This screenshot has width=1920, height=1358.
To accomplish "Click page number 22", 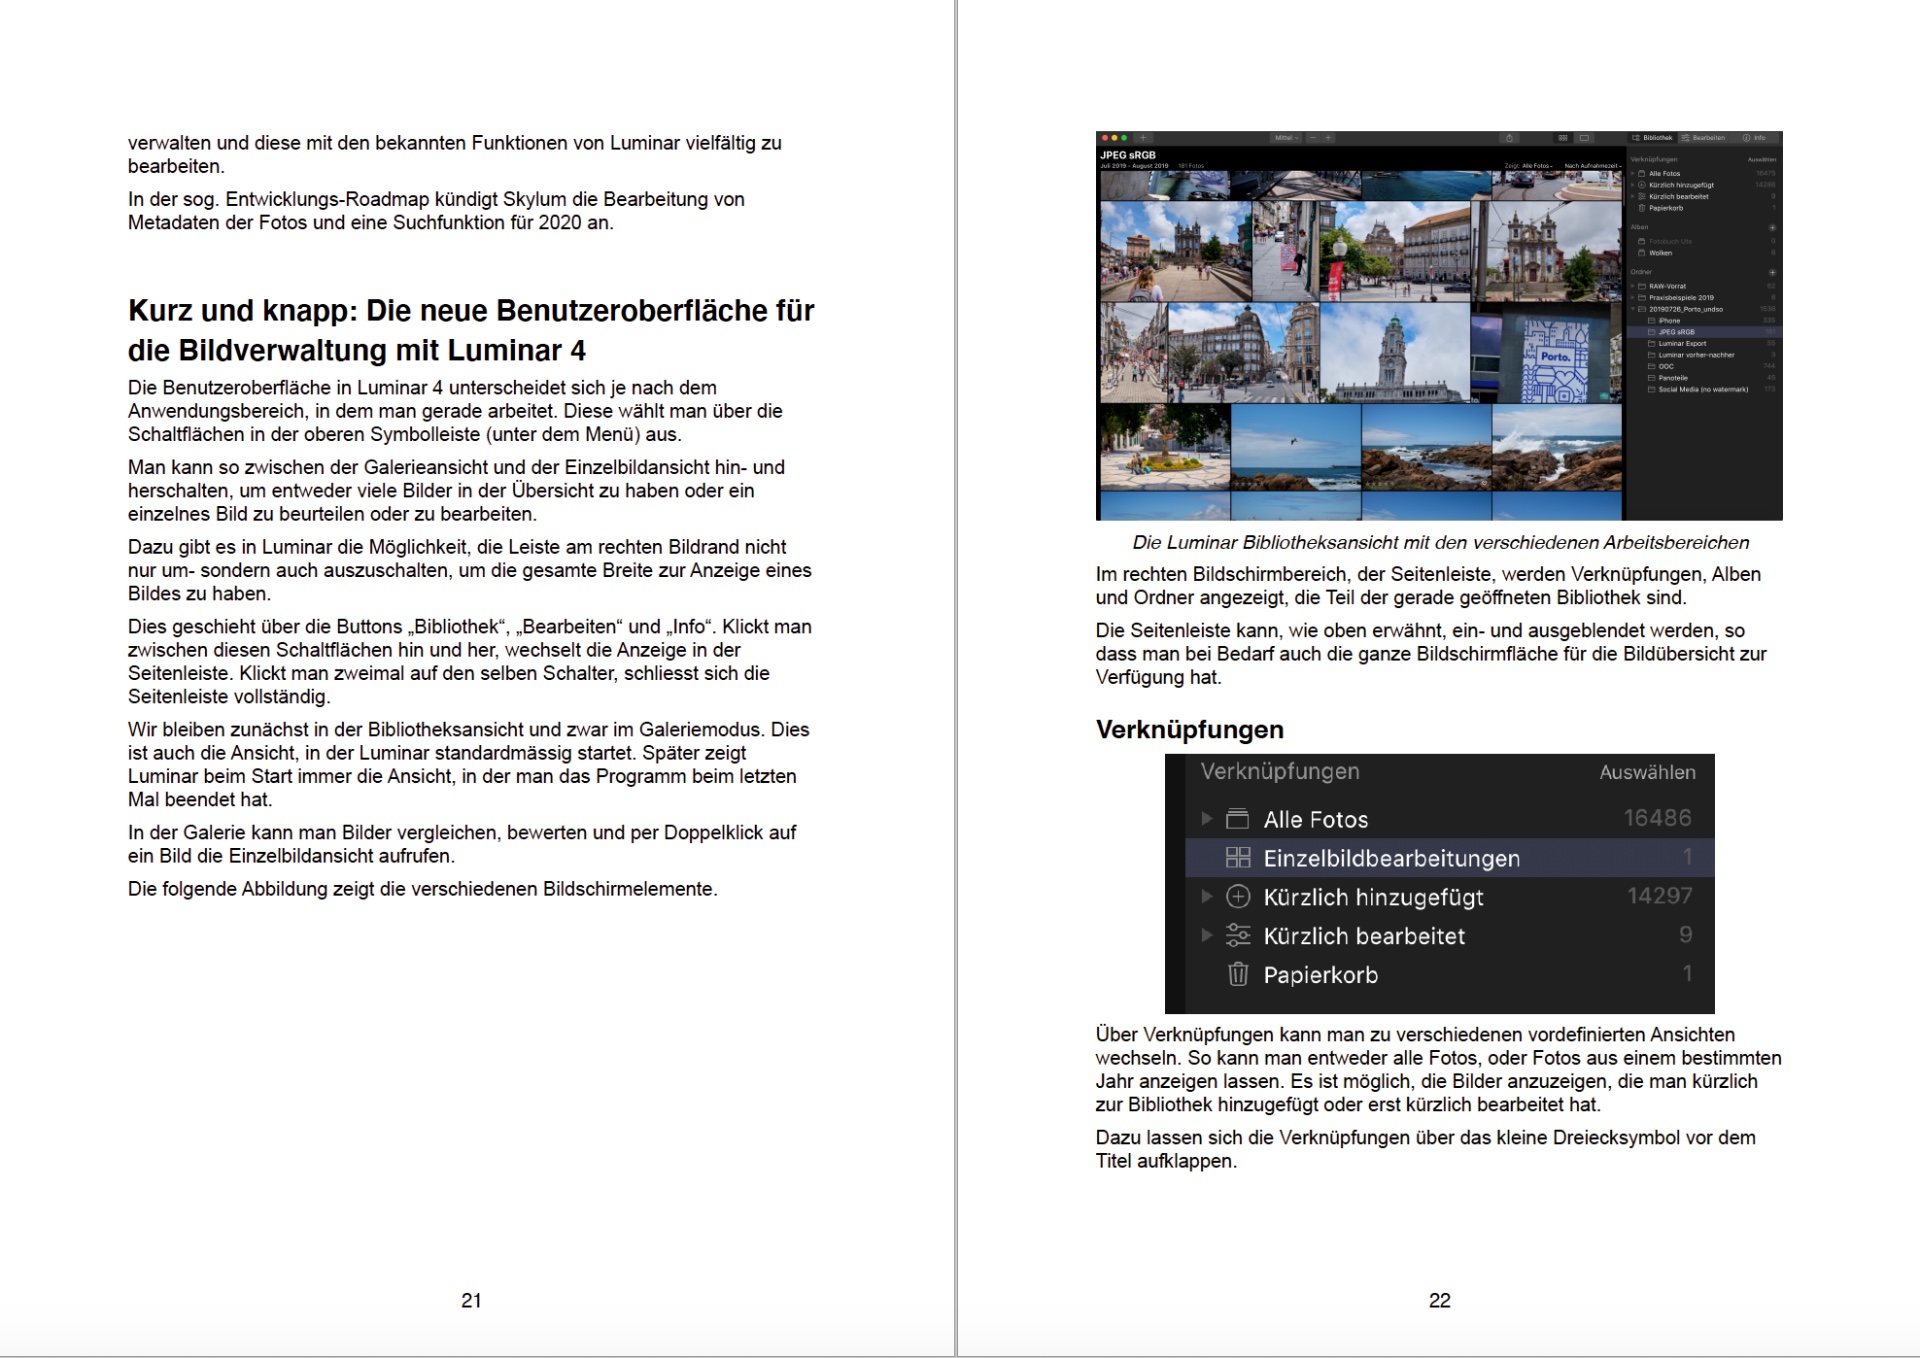I will pos(1439,1300).
